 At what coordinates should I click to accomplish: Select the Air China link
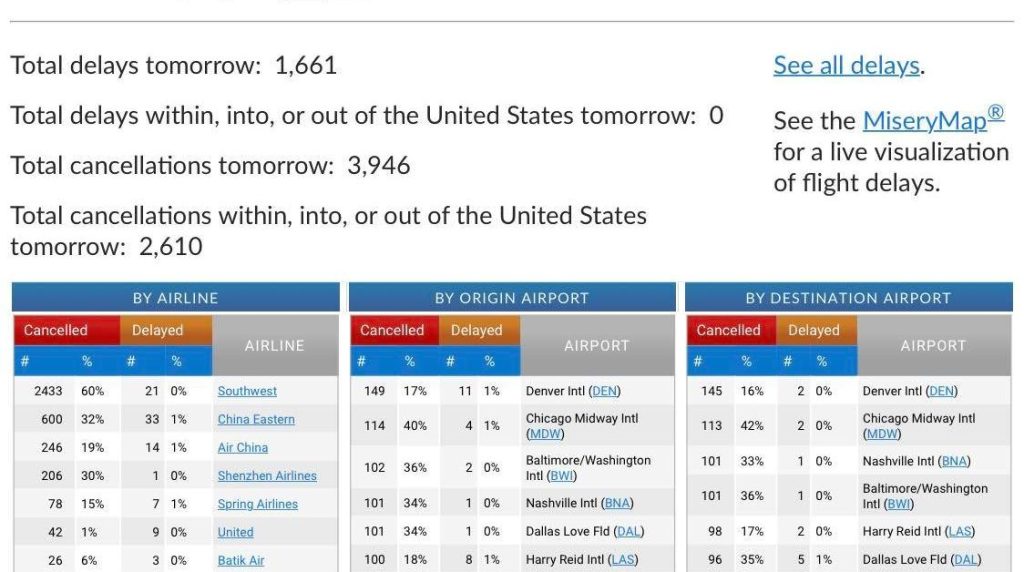242,447
